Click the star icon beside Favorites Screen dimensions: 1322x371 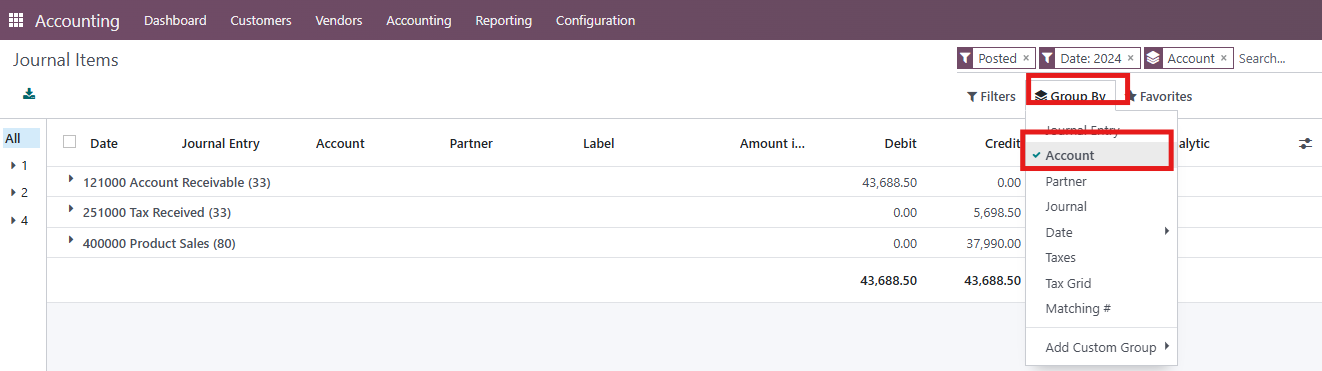(1132, 97)
